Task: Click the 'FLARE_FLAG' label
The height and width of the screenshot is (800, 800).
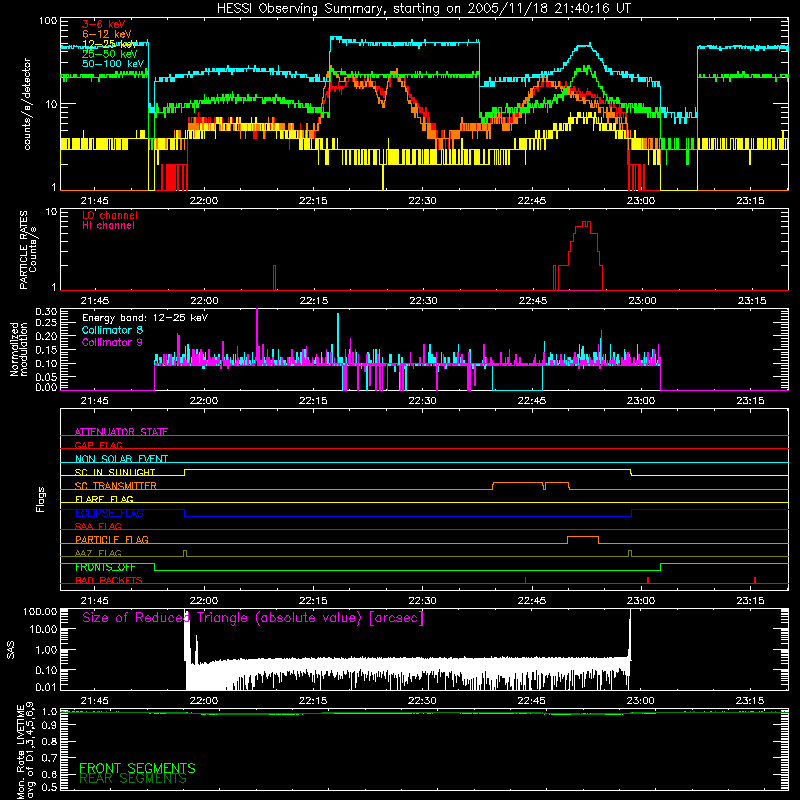Action: coord(104,499)
